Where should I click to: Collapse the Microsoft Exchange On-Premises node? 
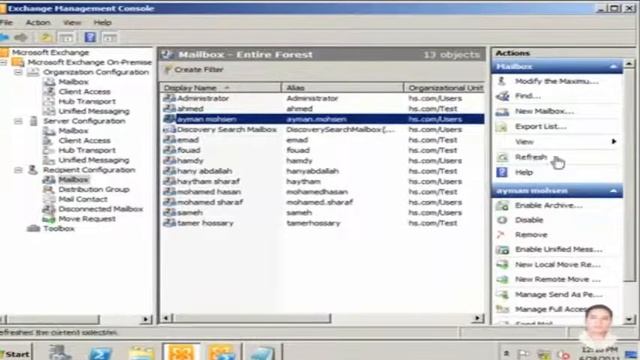click(x=3, y=62)
